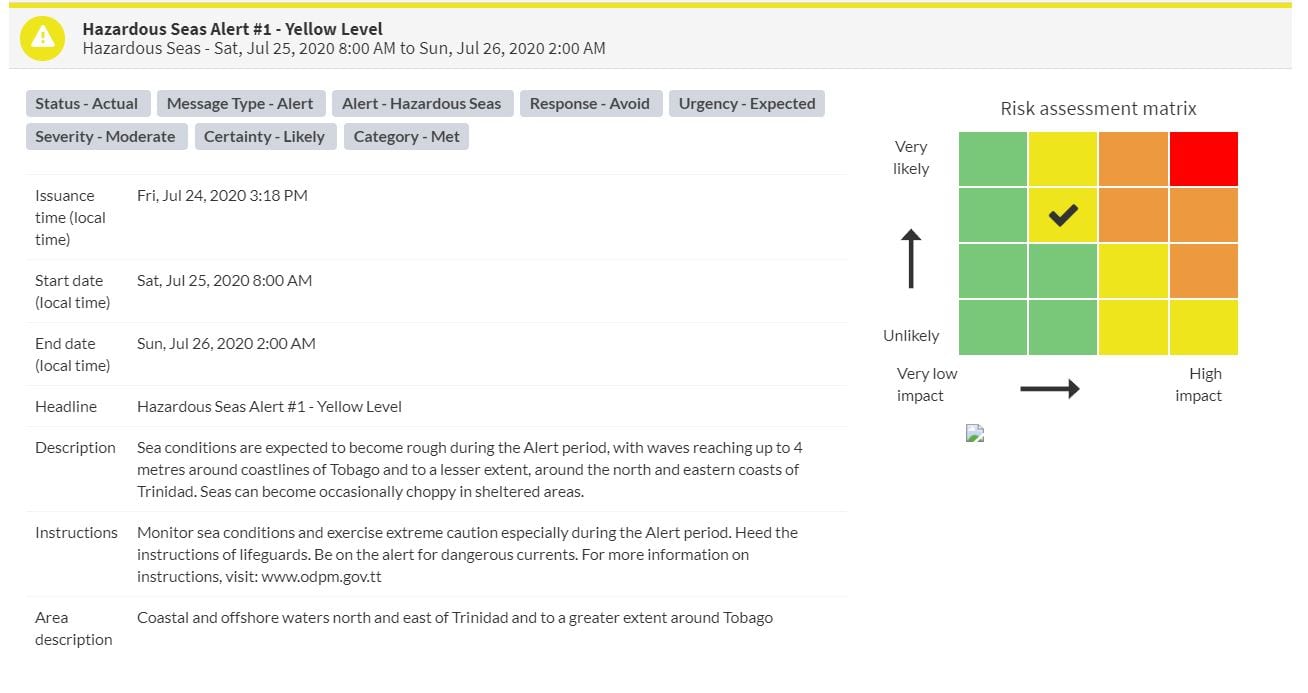Click the broken image icon below matrix
This screenshot has width=1308, height=693.
975,433
